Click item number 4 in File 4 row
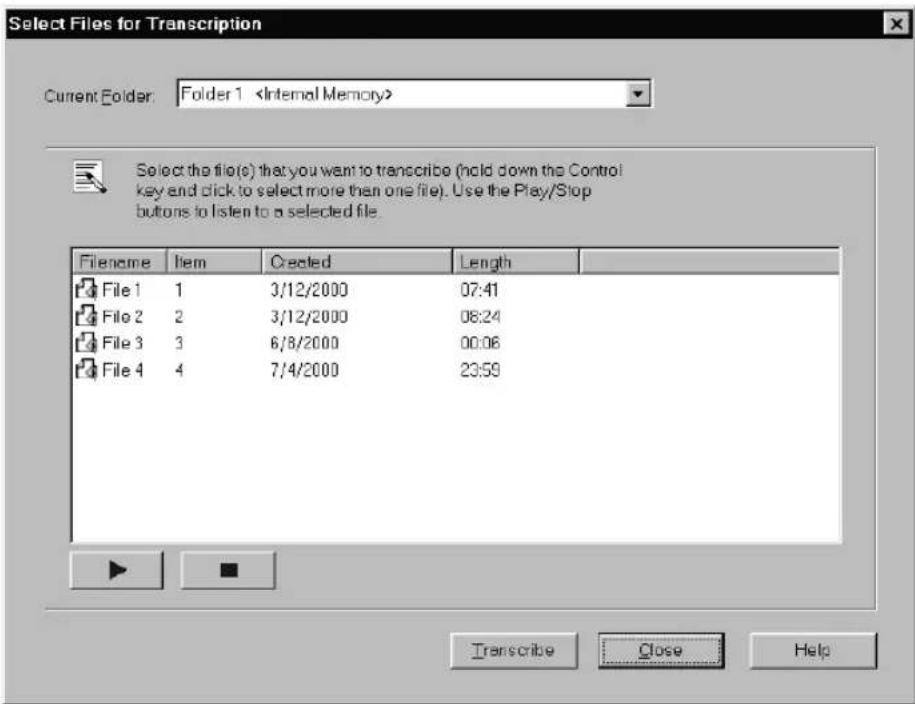 click(x=179, y=370)
